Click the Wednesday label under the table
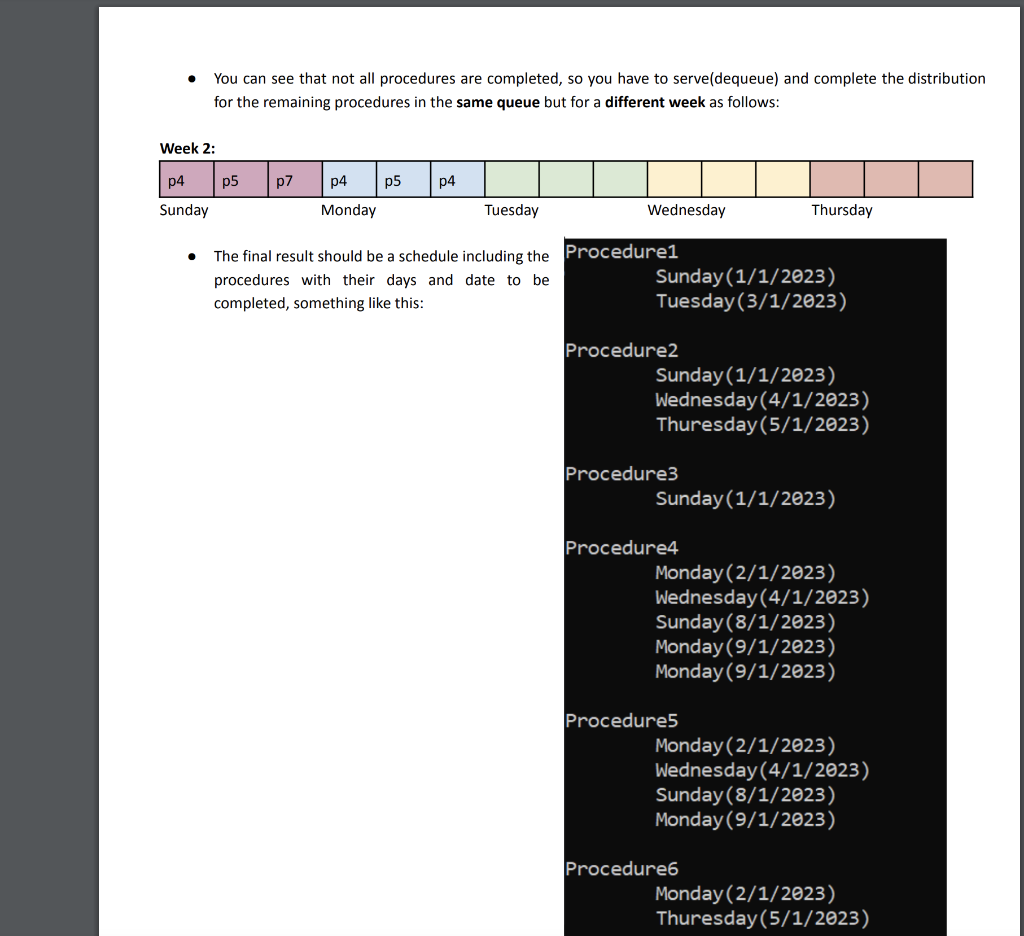The height and width of the screenshot is (936, 1024). (x=686, y=210)
